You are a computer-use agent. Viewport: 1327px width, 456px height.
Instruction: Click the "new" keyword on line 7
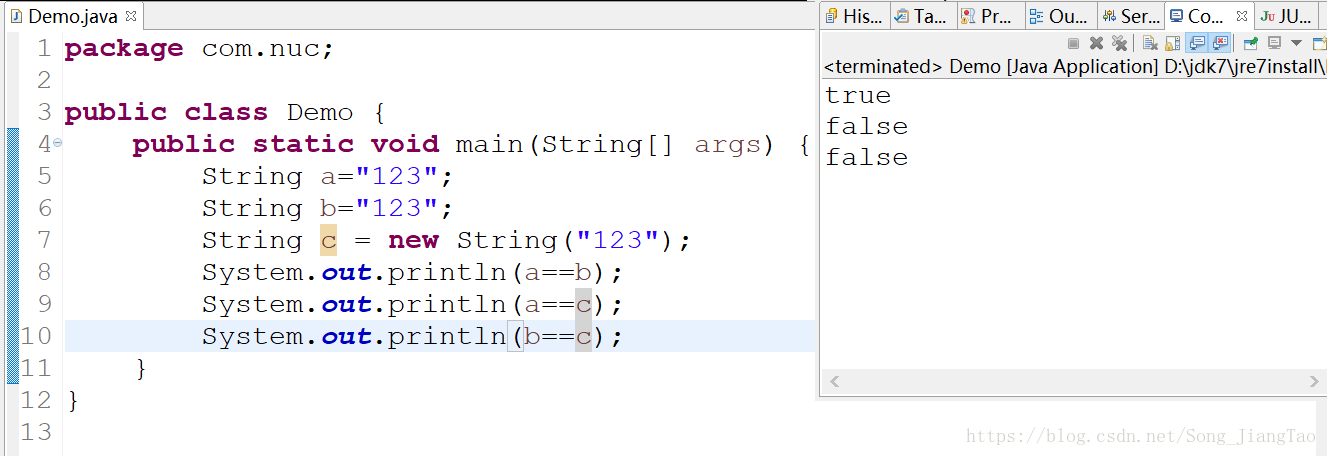pyautogui.click(x=413, y=240)
